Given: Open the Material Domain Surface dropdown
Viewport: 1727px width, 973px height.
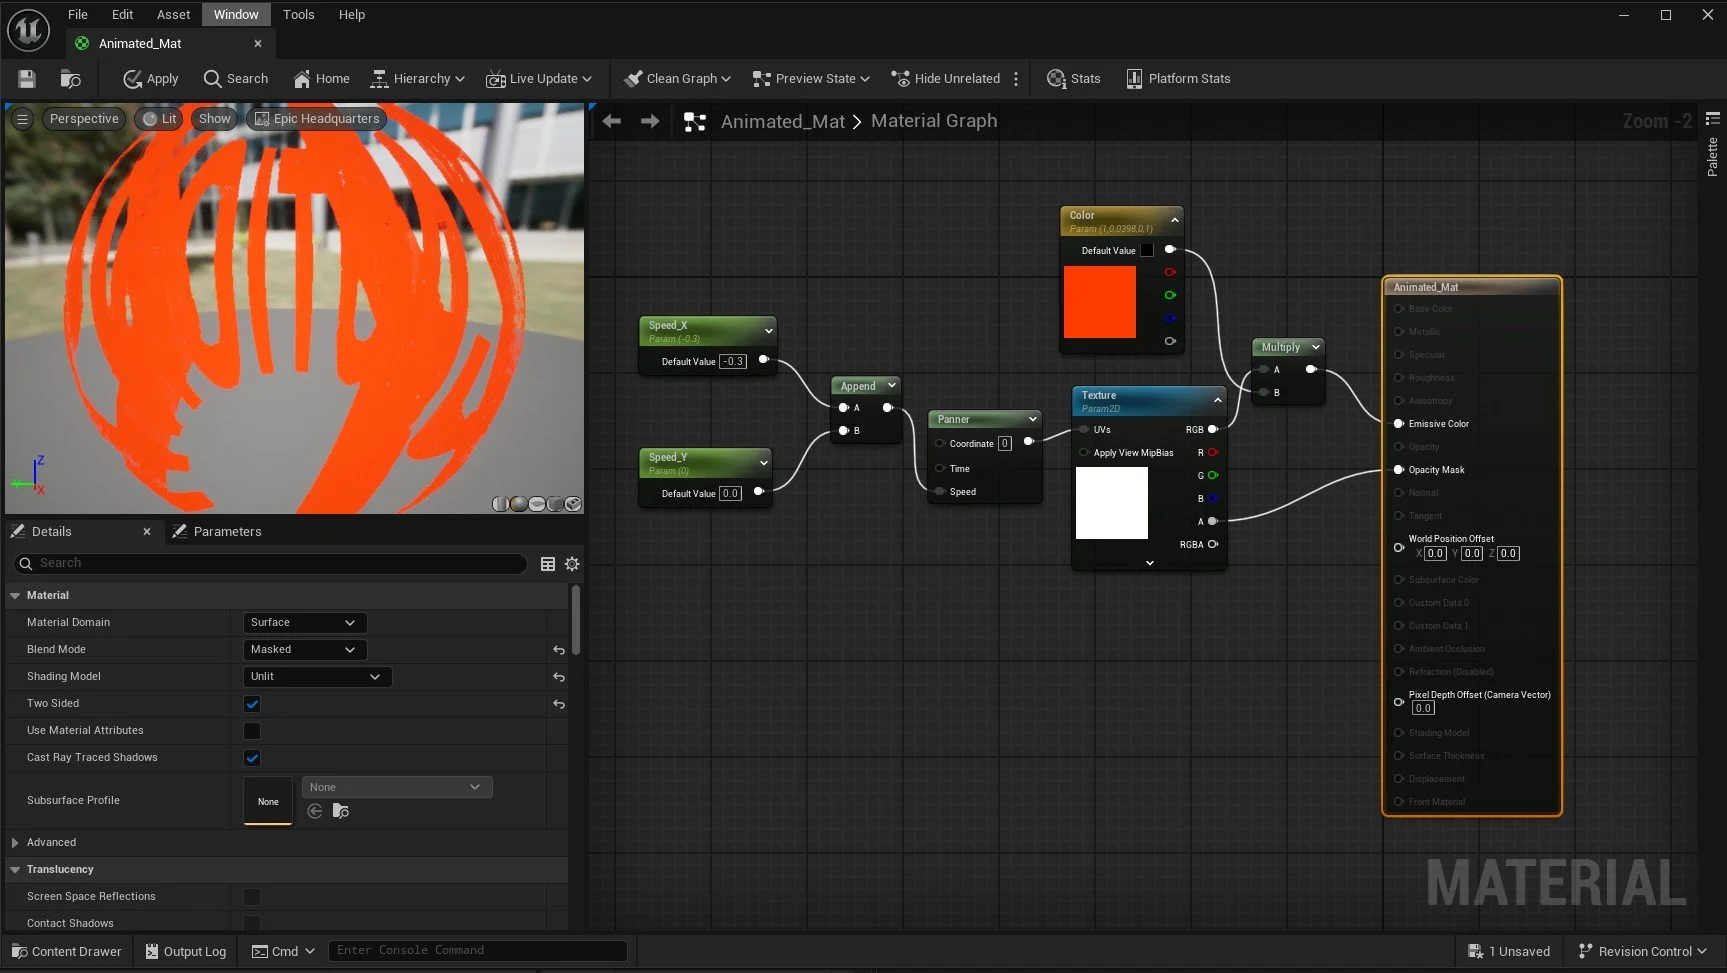Looking at the screenshot, I should click(x=305, y=622).
